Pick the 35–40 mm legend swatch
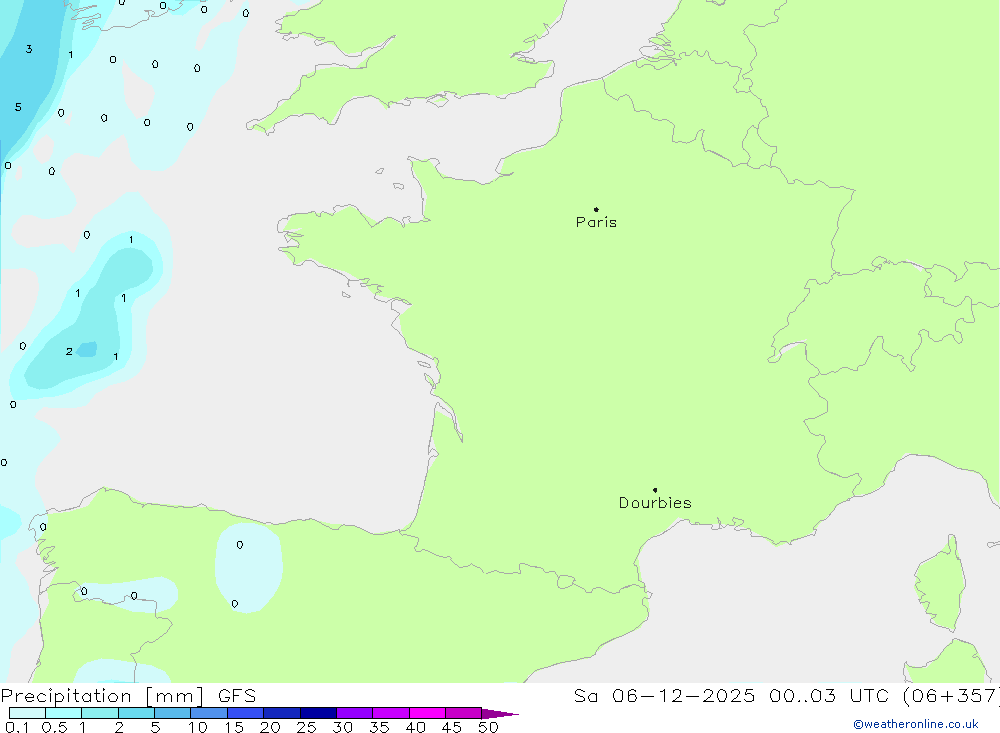This screenshot has height=733, width=1000. tap(391, 713)
